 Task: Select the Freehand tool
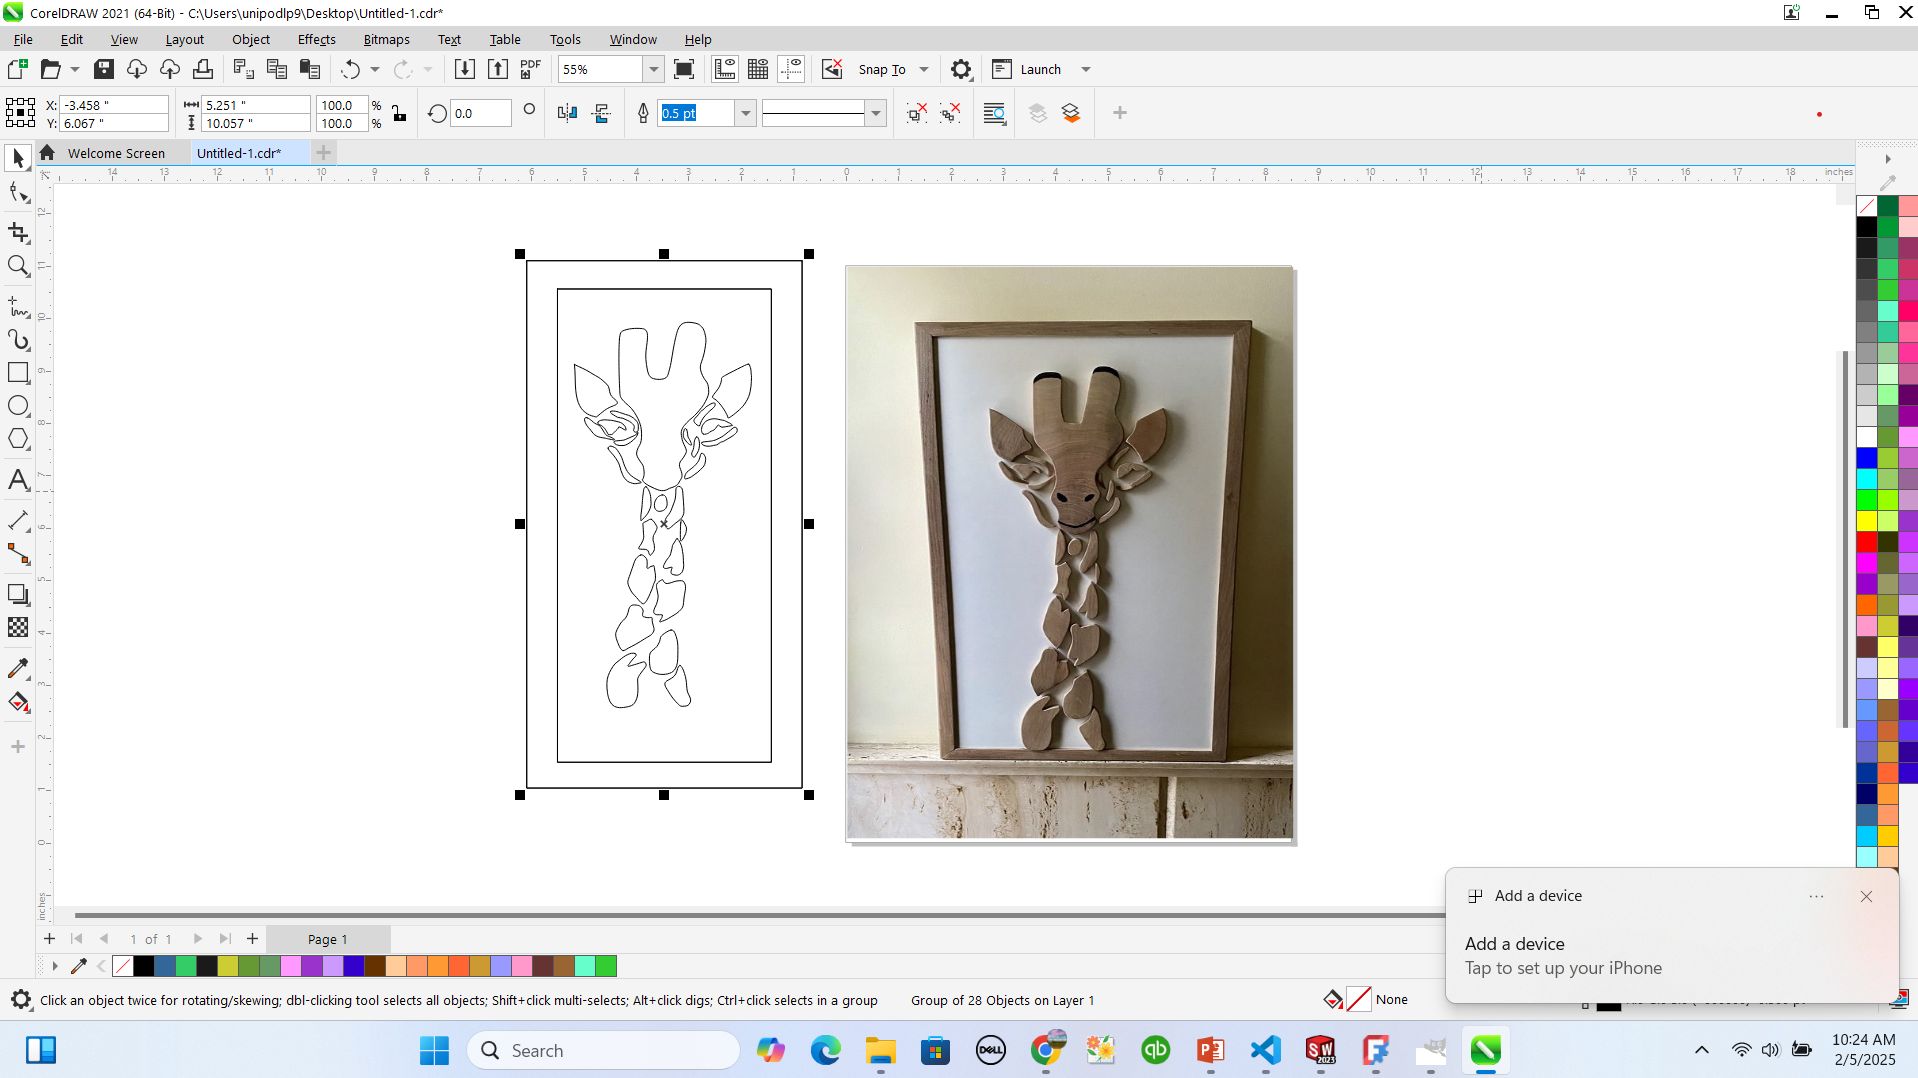click(18, 306)
